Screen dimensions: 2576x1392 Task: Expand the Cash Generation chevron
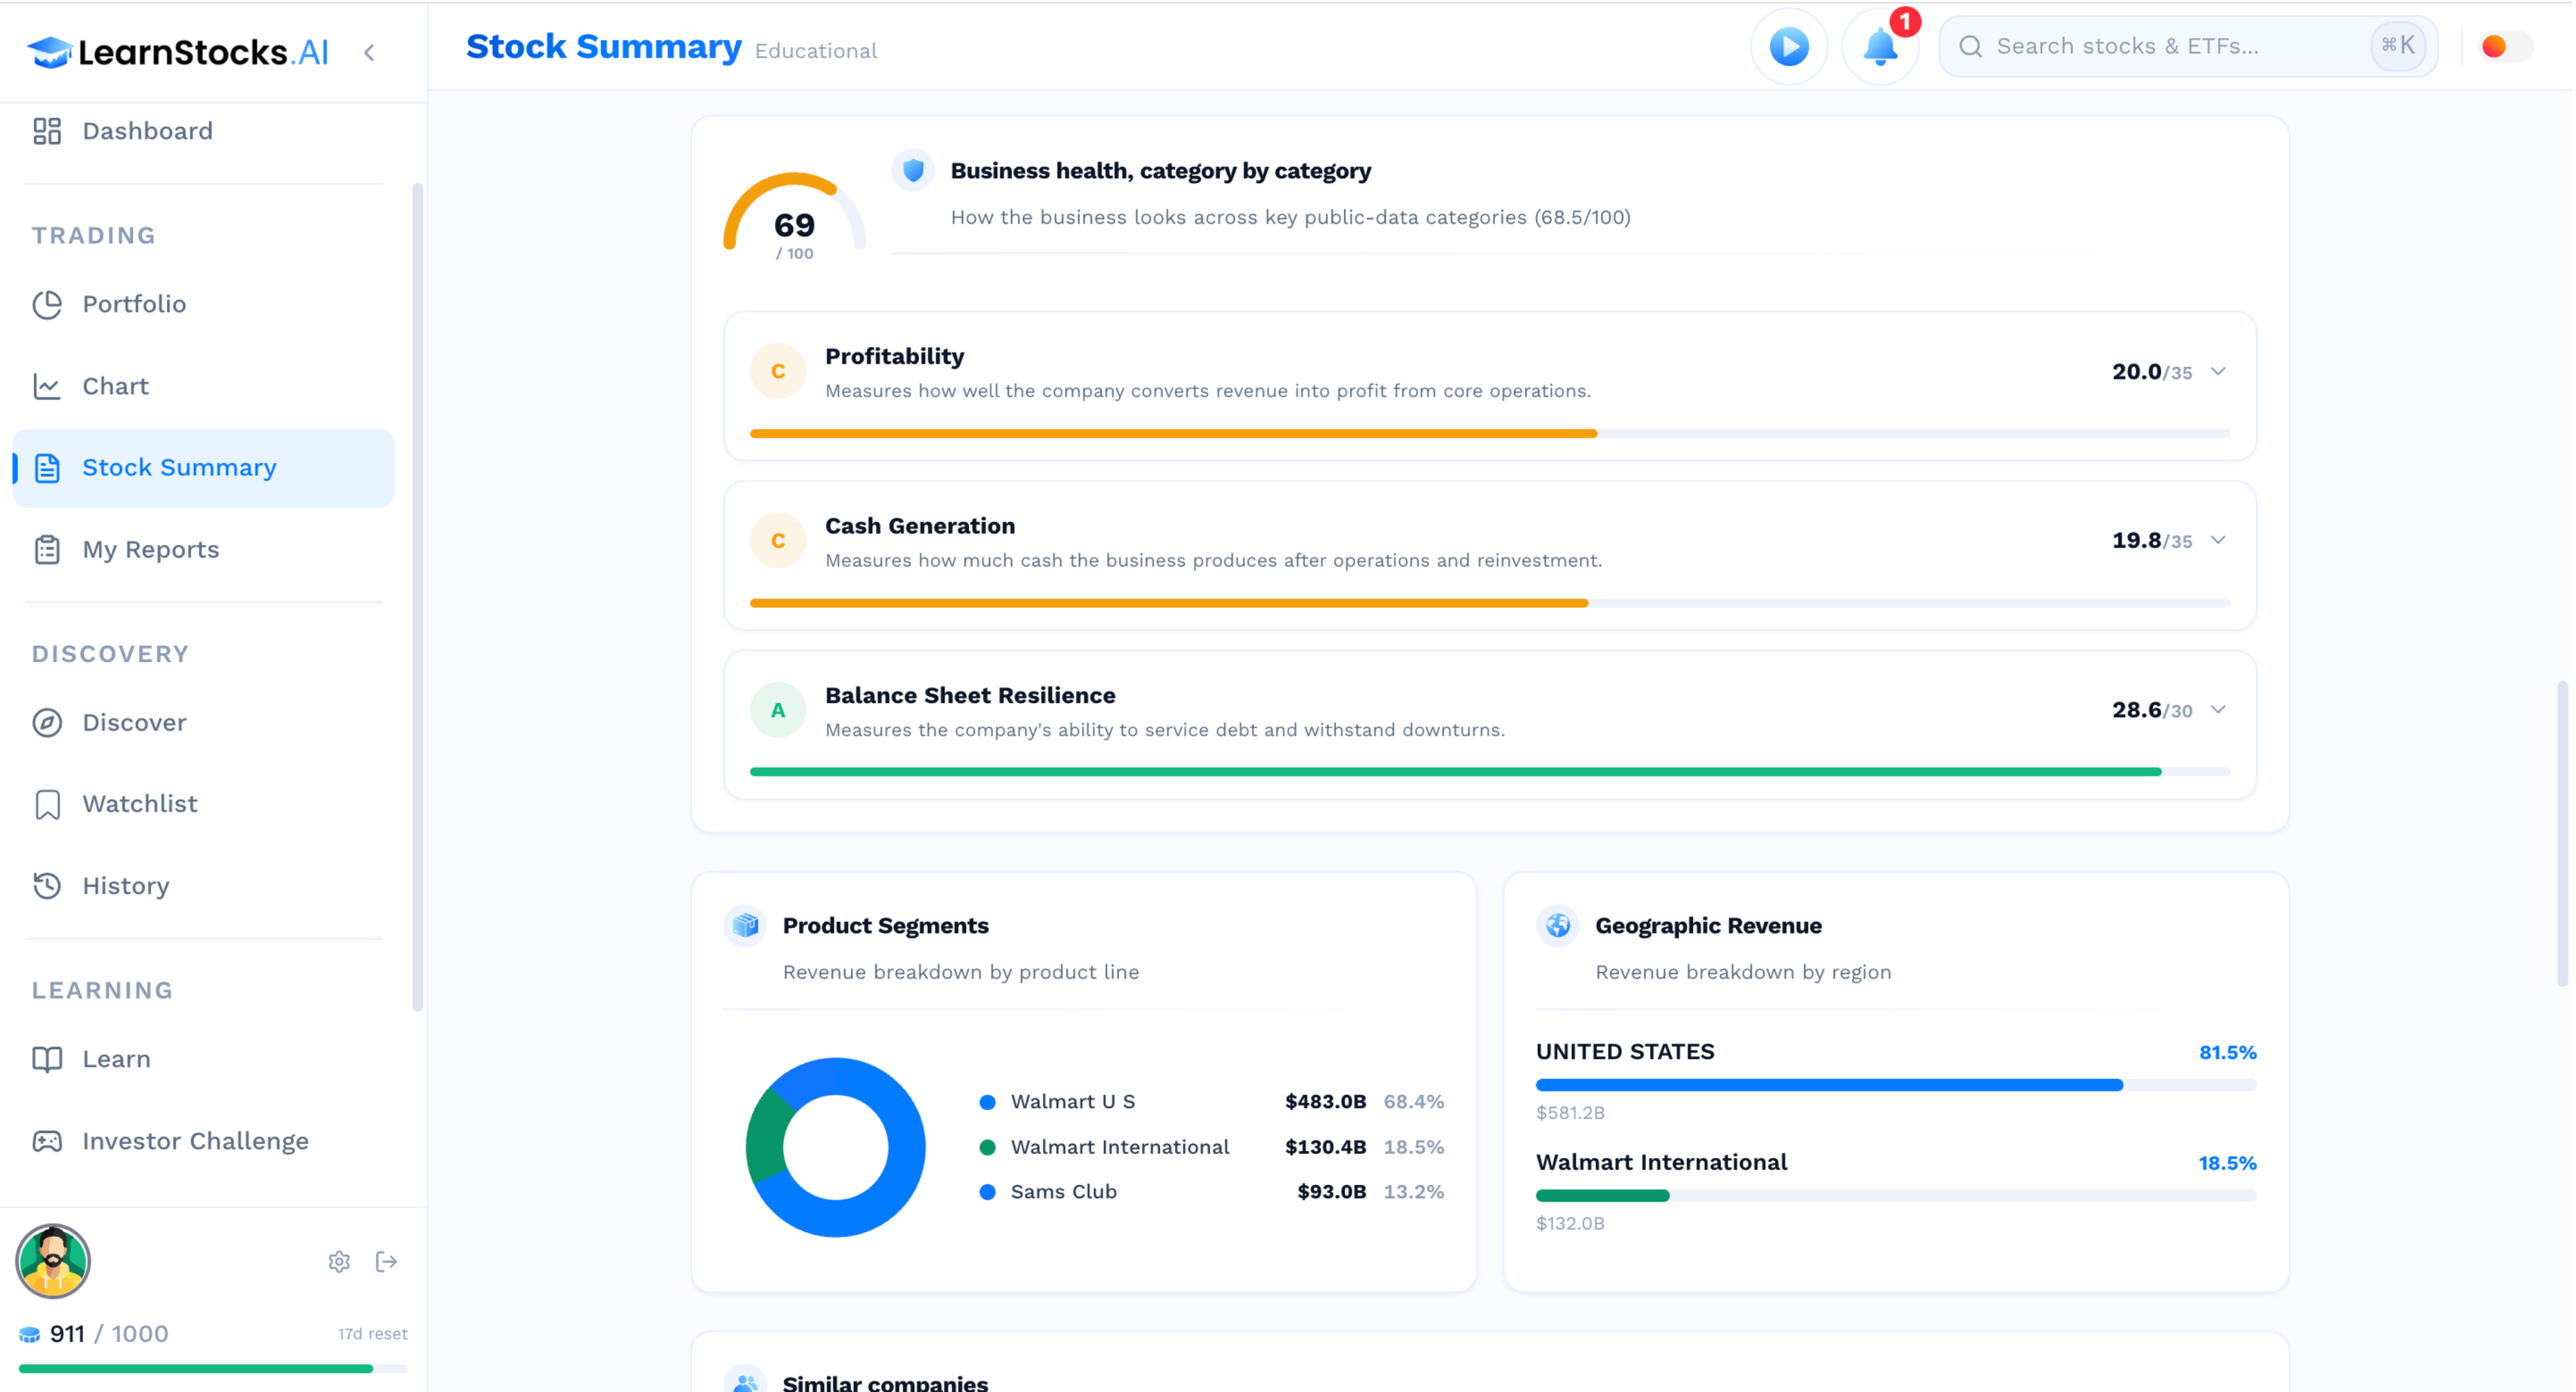2218,540
